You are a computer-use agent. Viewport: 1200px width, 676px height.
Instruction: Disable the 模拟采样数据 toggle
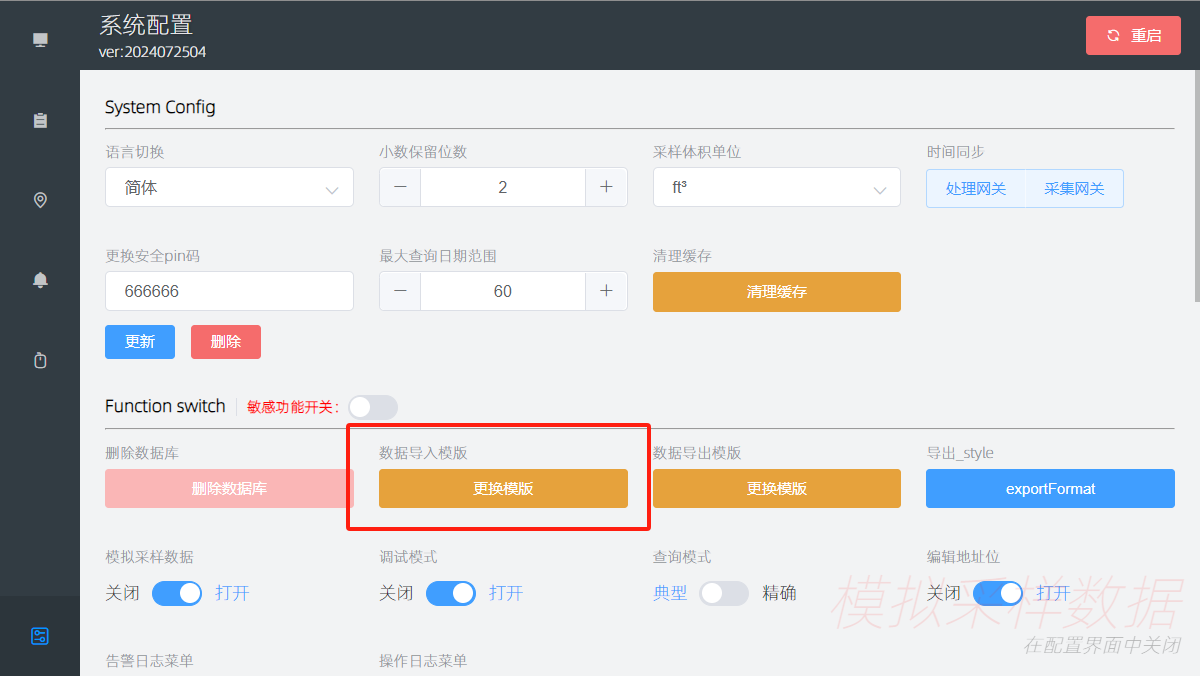177,593
